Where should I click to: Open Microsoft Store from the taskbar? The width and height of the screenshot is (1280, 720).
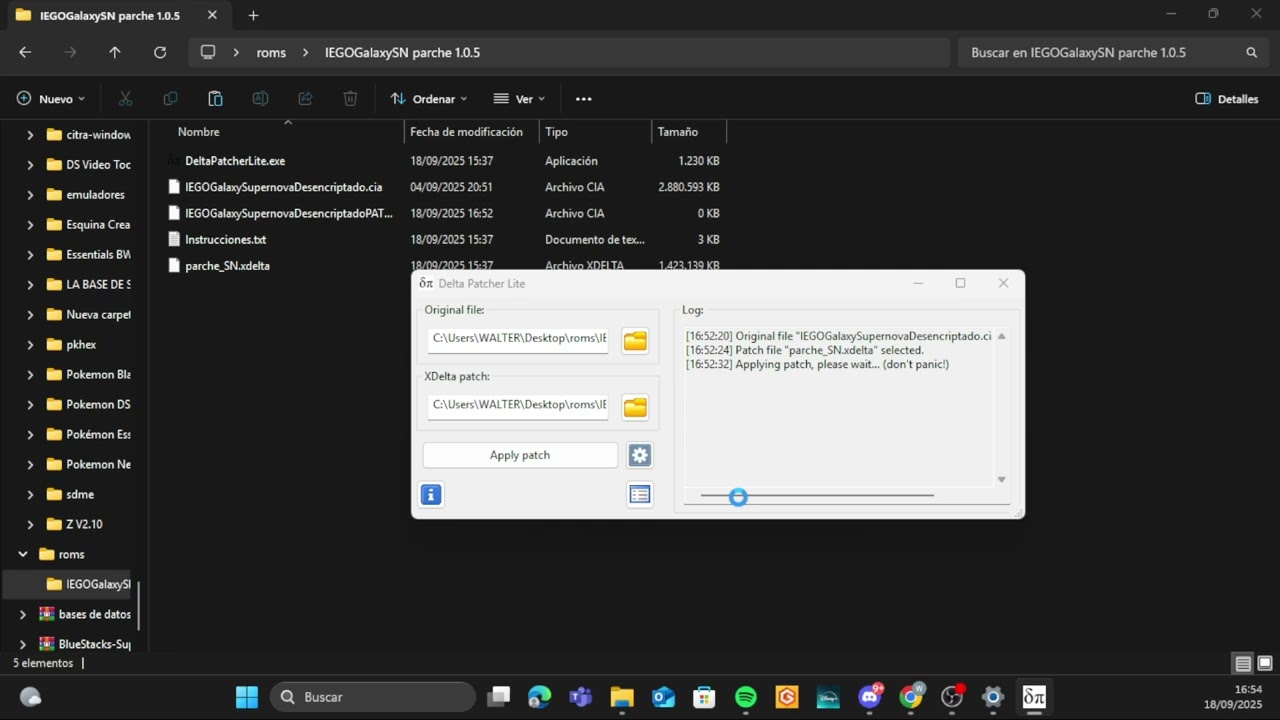click(704, 697)
